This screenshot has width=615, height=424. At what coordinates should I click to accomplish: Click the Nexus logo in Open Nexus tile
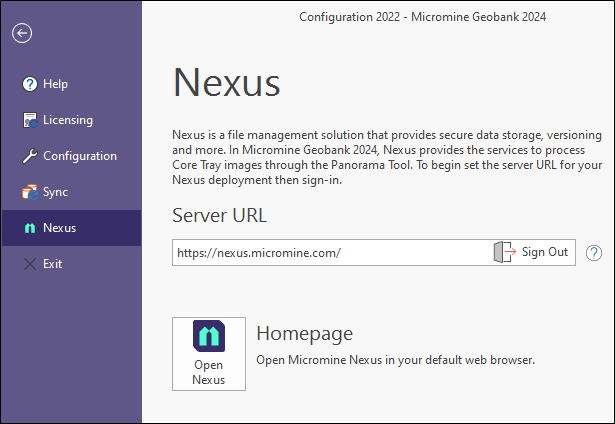point(209,336)
